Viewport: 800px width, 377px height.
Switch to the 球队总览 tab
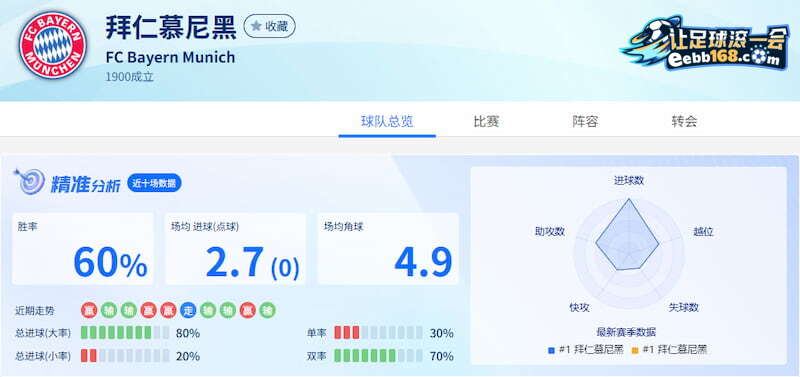point(387,121)
